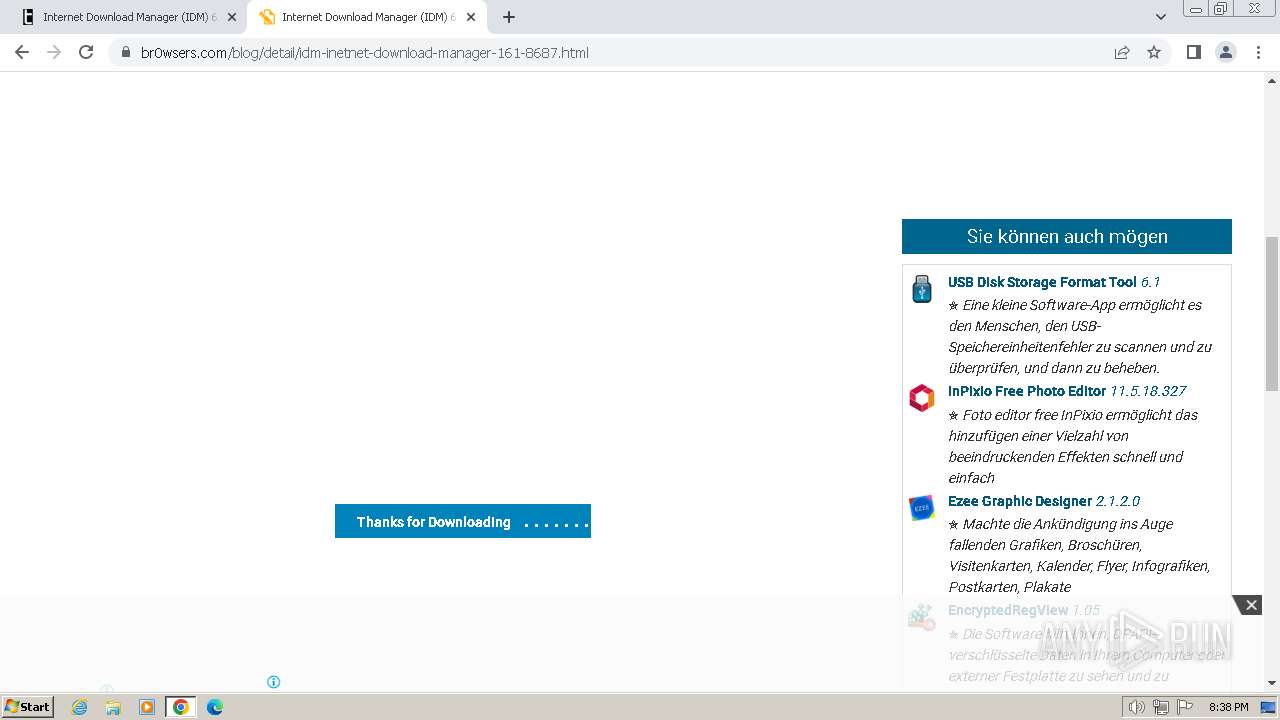
Task: Open Microsoft Edge from taskbar
Action: (x=215, y=707)
